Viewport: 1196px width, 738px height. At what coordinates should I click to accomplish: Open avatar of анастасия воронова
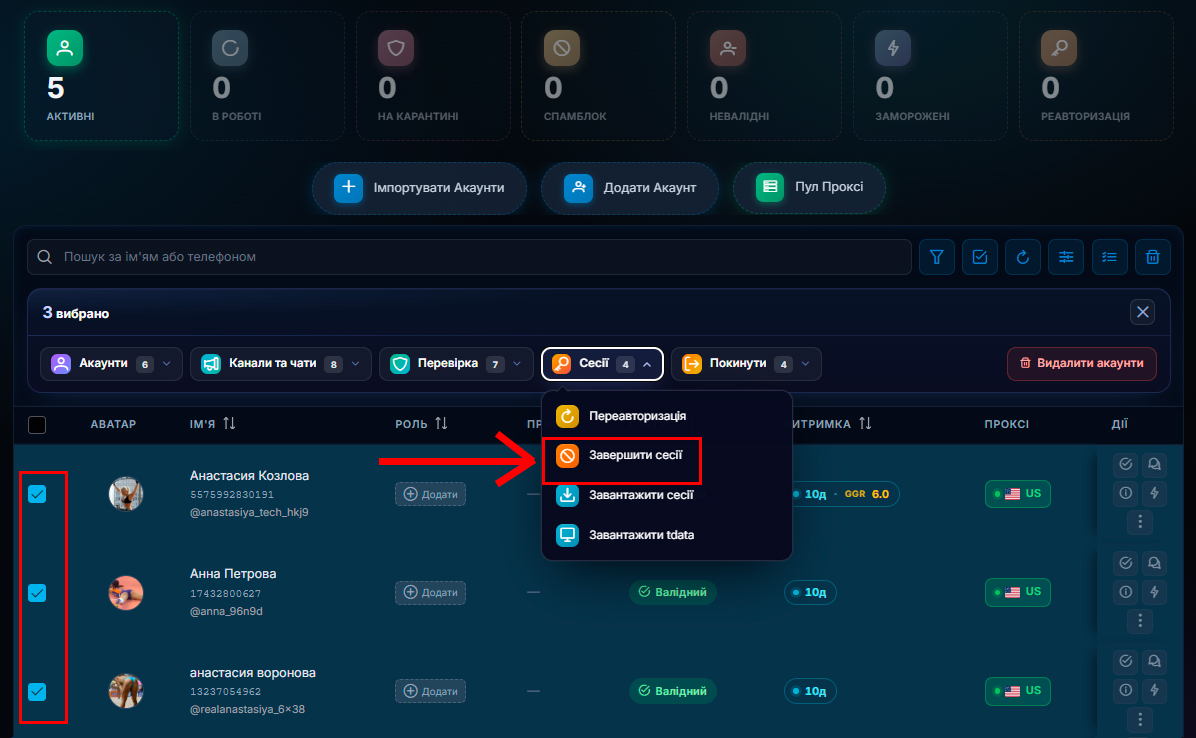126,691
